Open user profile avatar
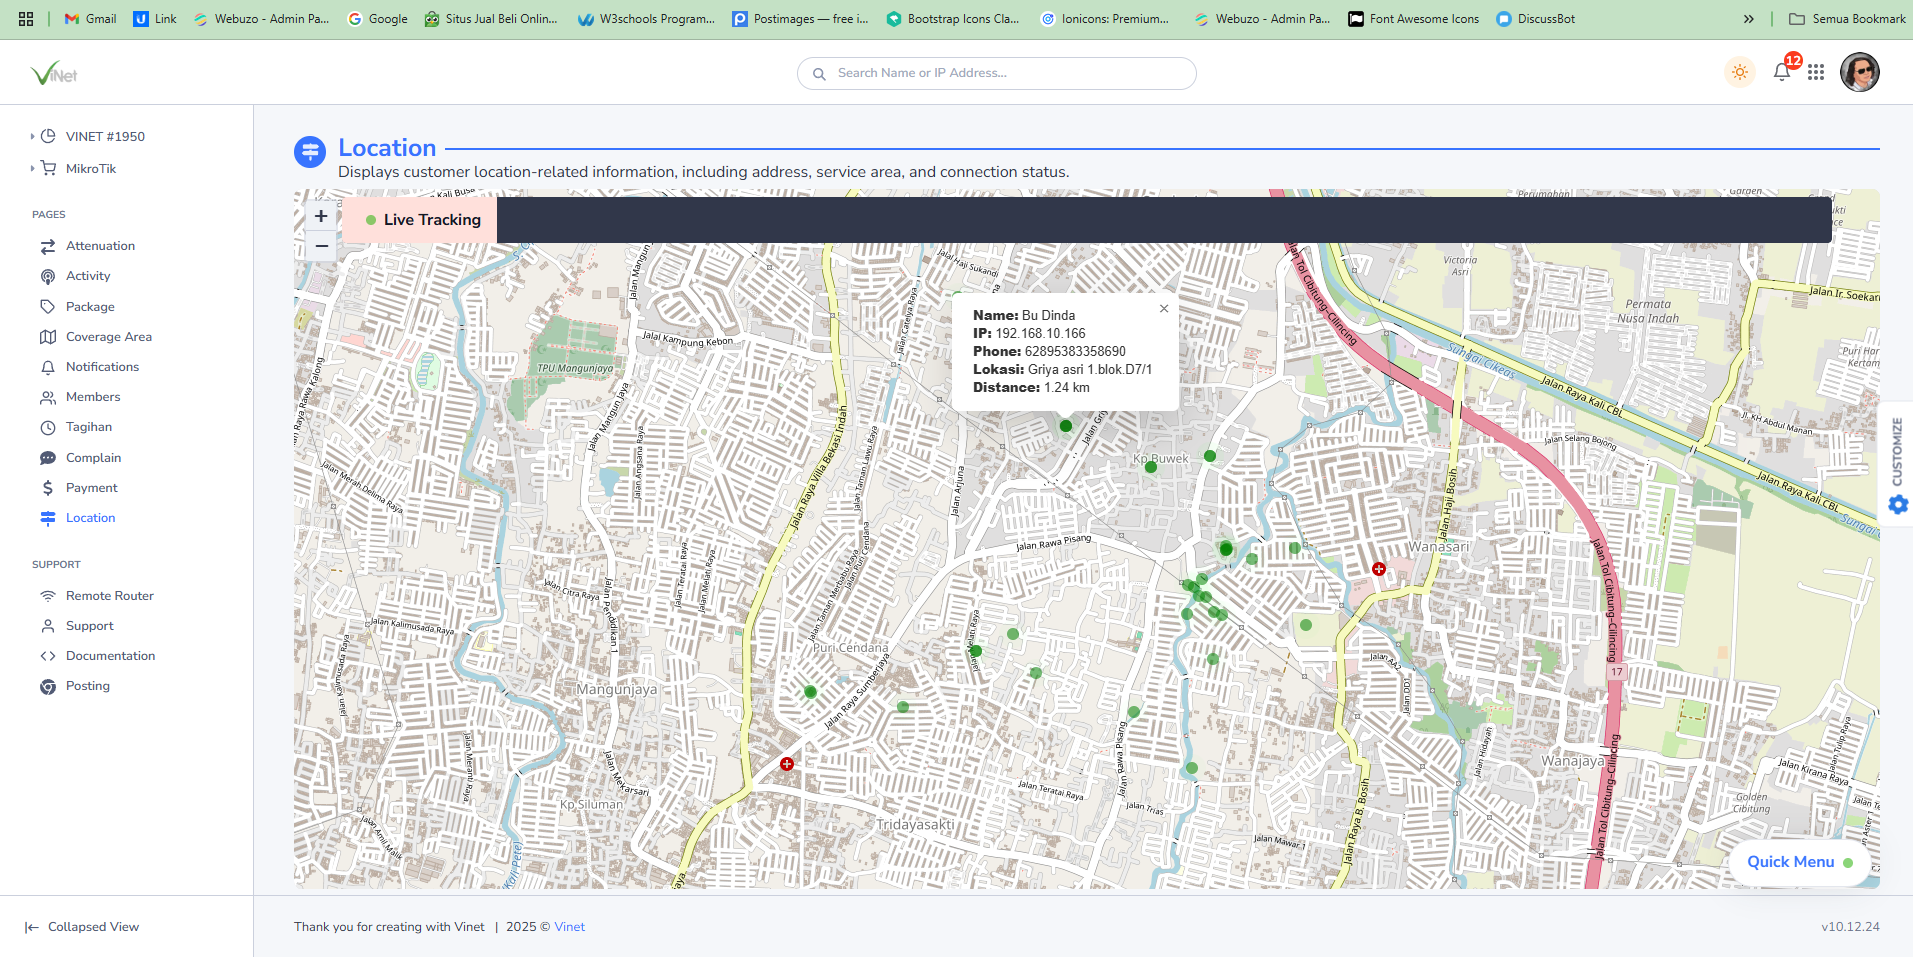 1860,72
